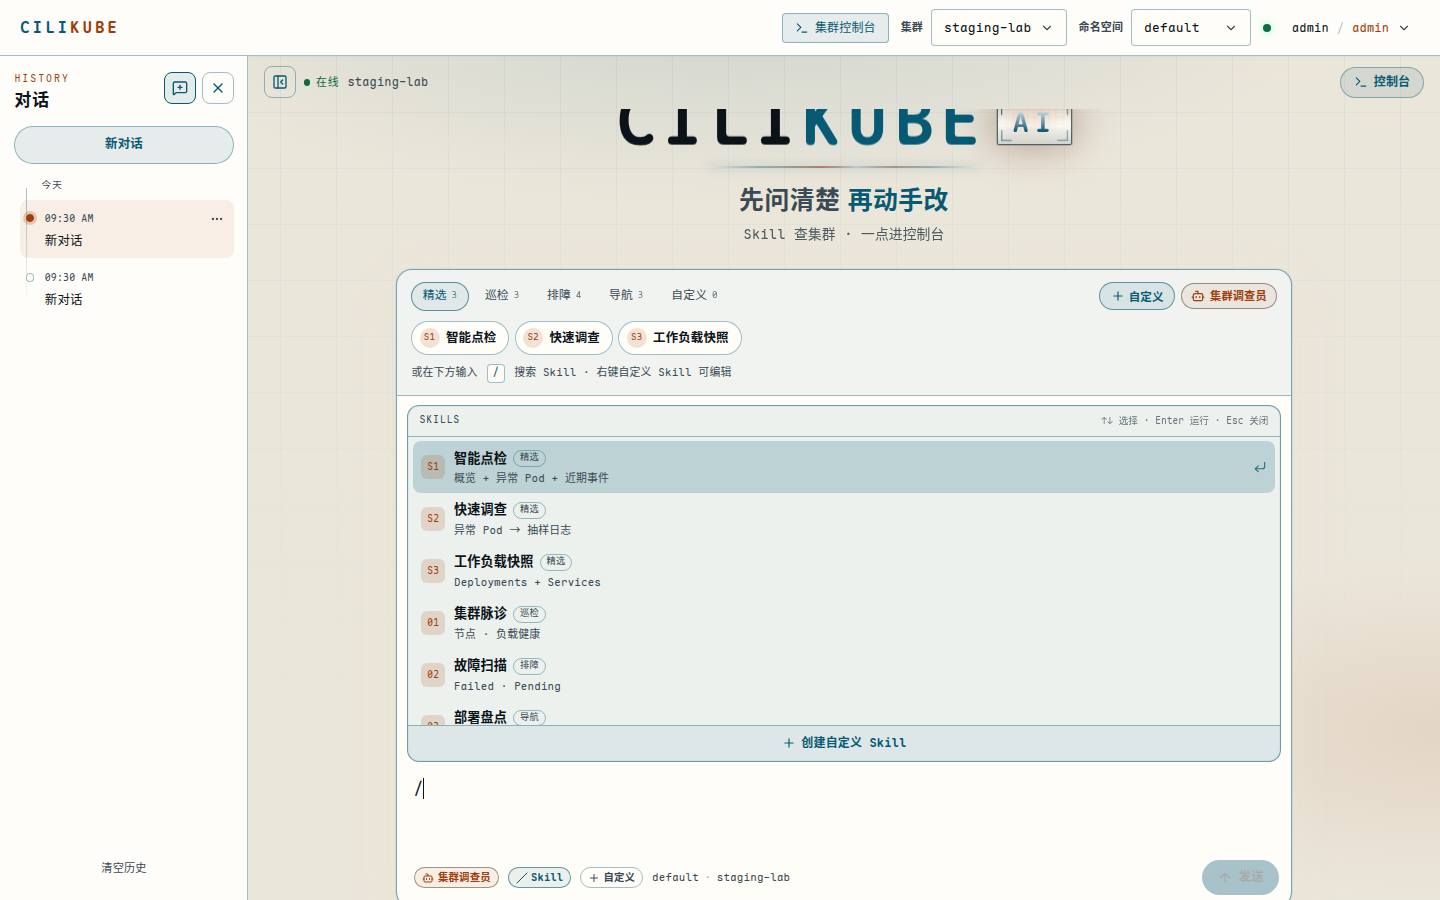Click 'Deployments + Services' description text
This screenshot has width=1440, height=900.
tap(527, 583)
